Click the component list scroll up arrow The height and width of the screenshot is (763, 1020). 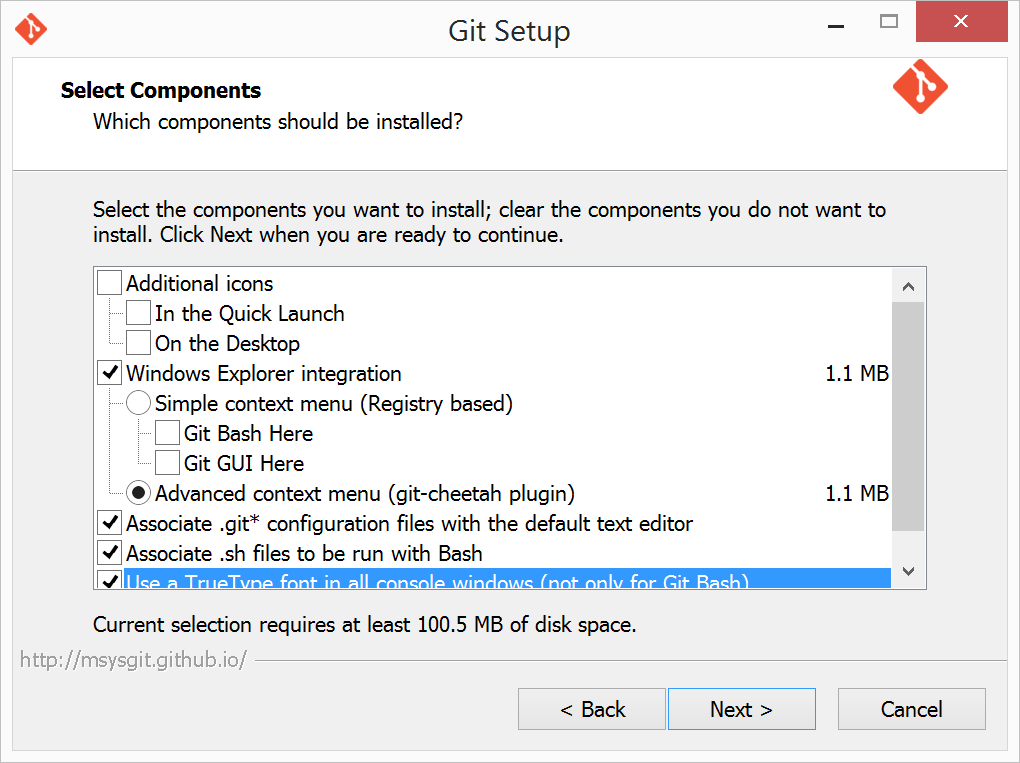pyautogui.click(x=909, y=286)
